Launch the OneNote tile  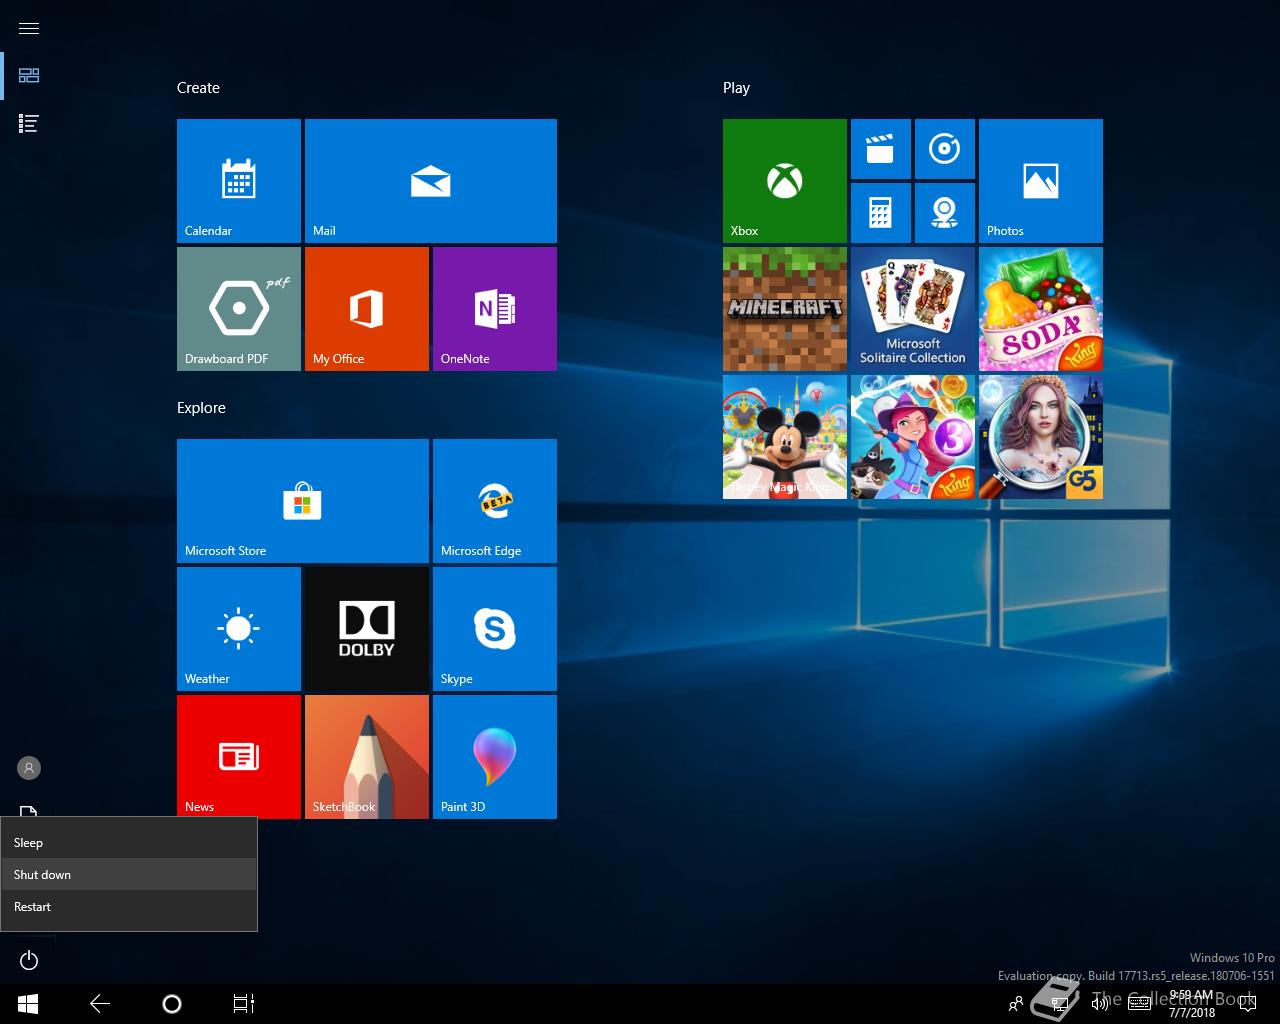pyautogui.click(x=495, y=309)
